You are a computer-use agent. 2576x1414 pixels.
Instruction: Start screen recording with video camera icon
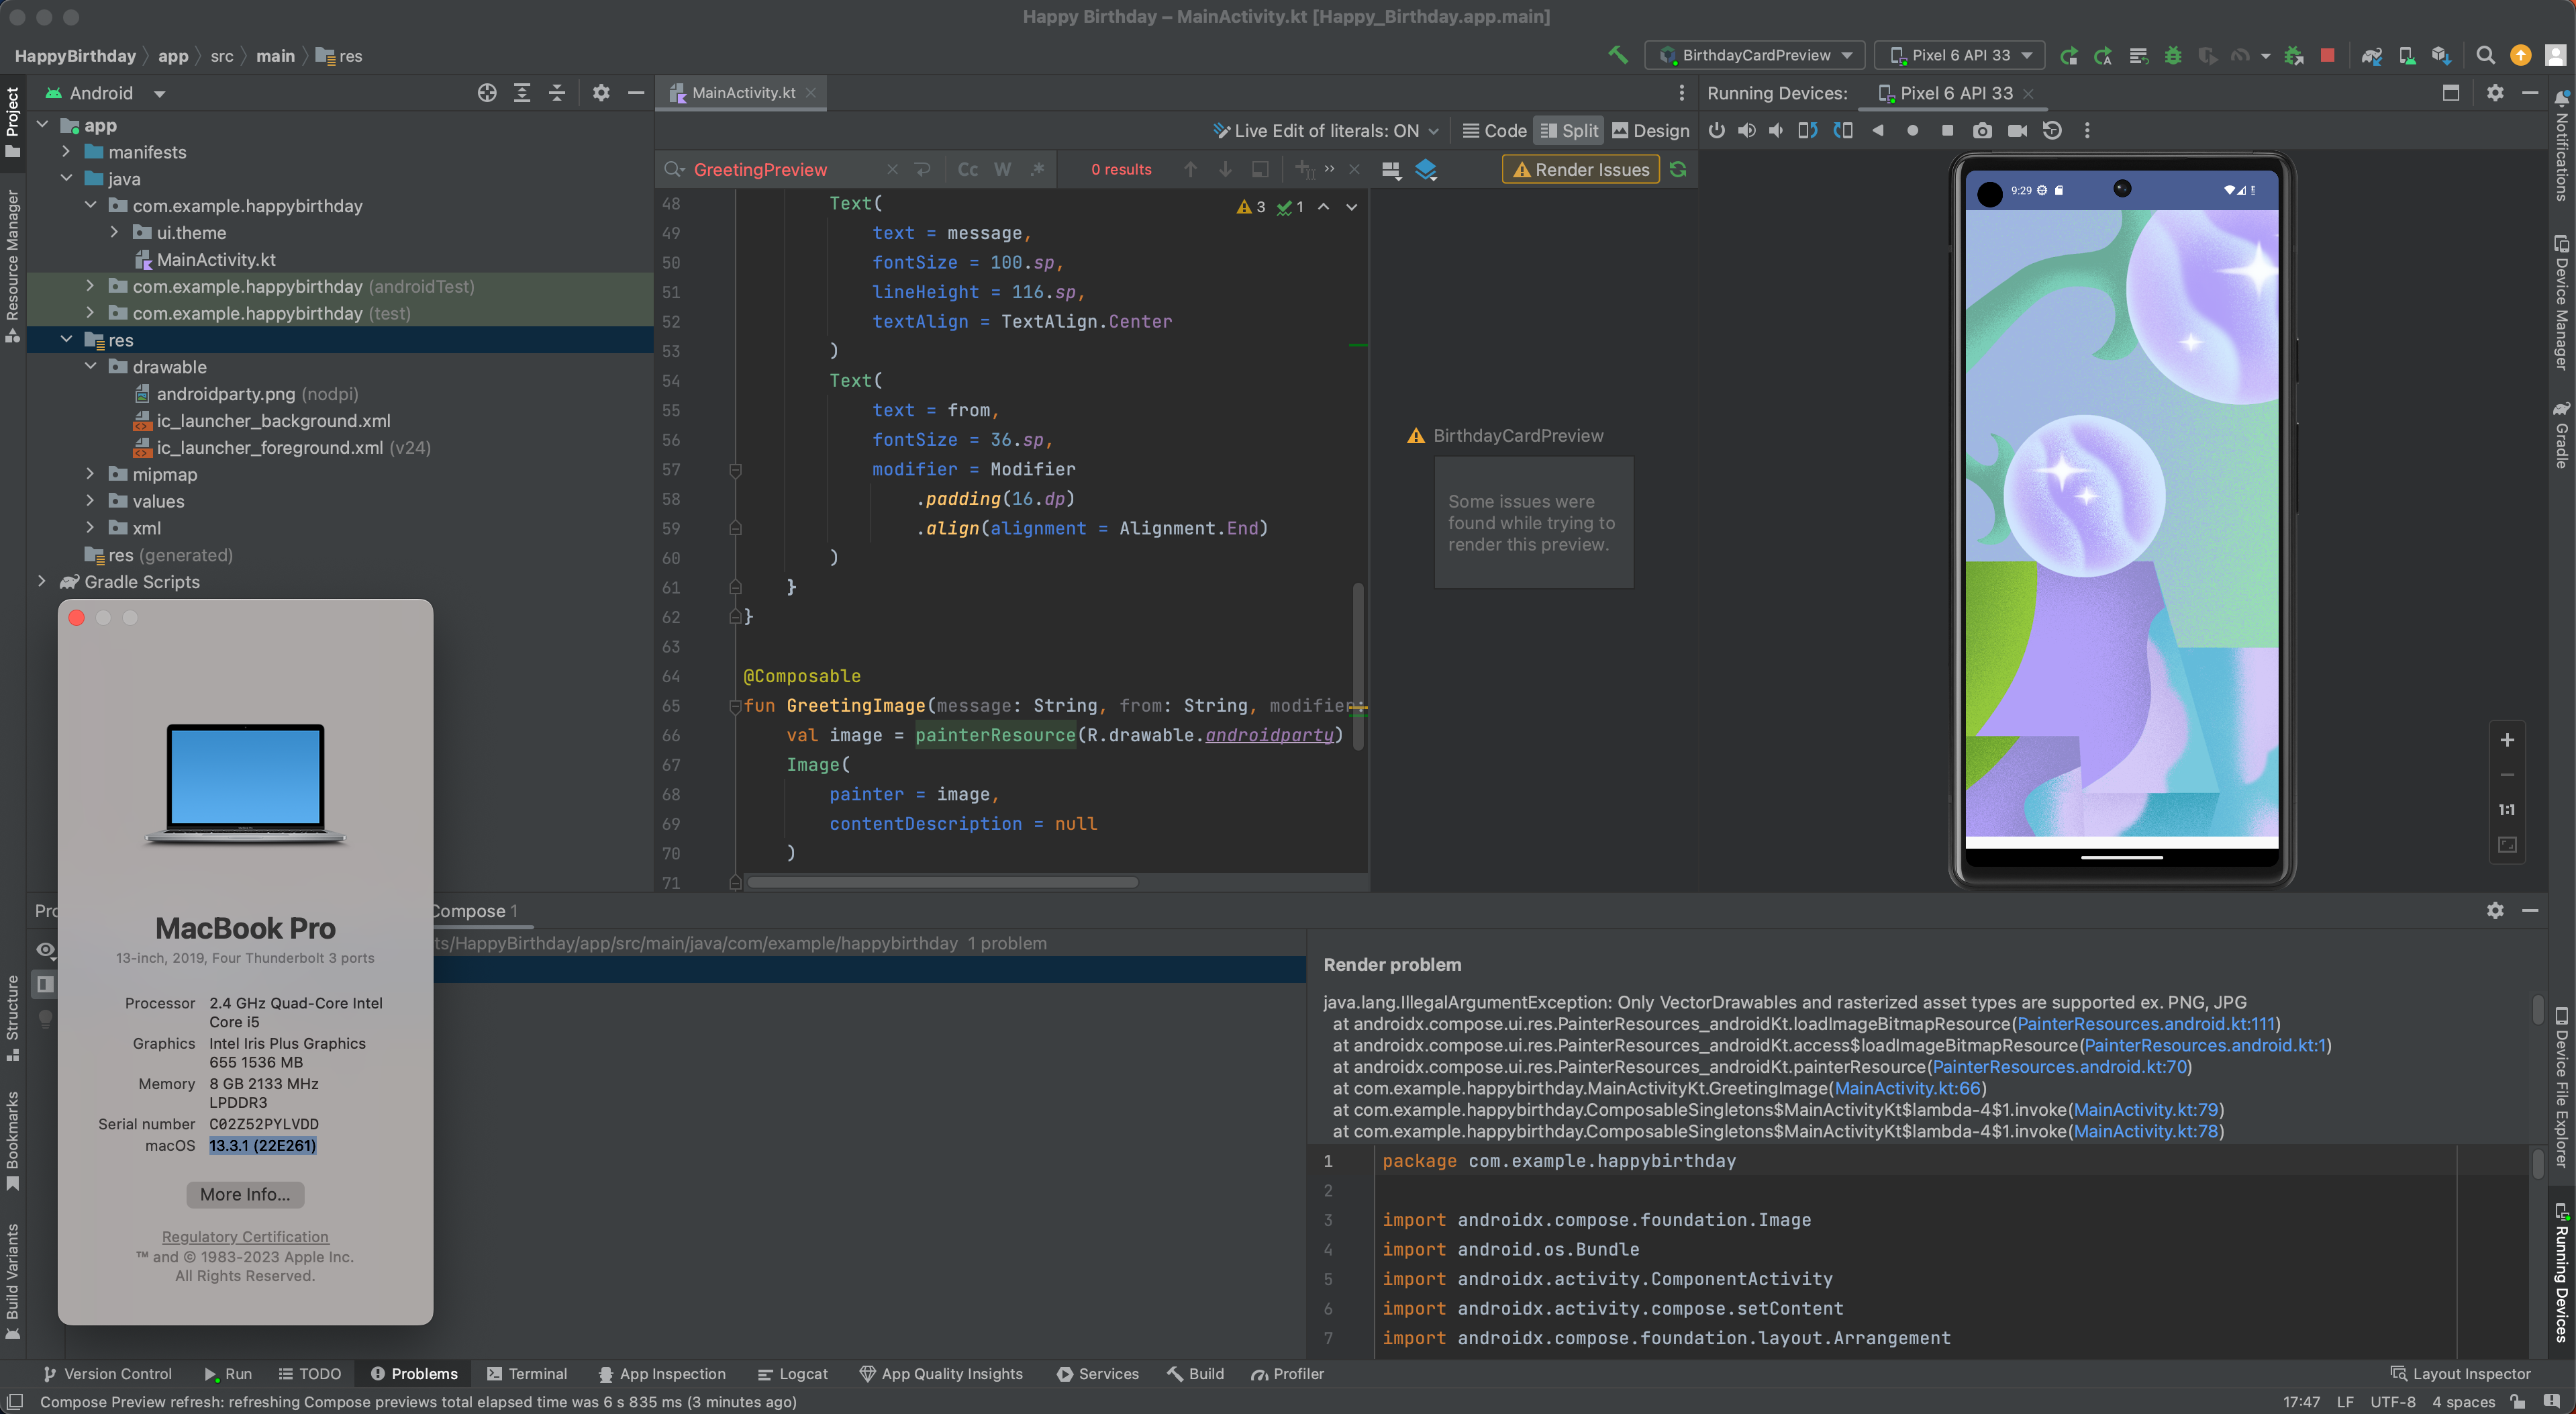[x=2018, y=130]
